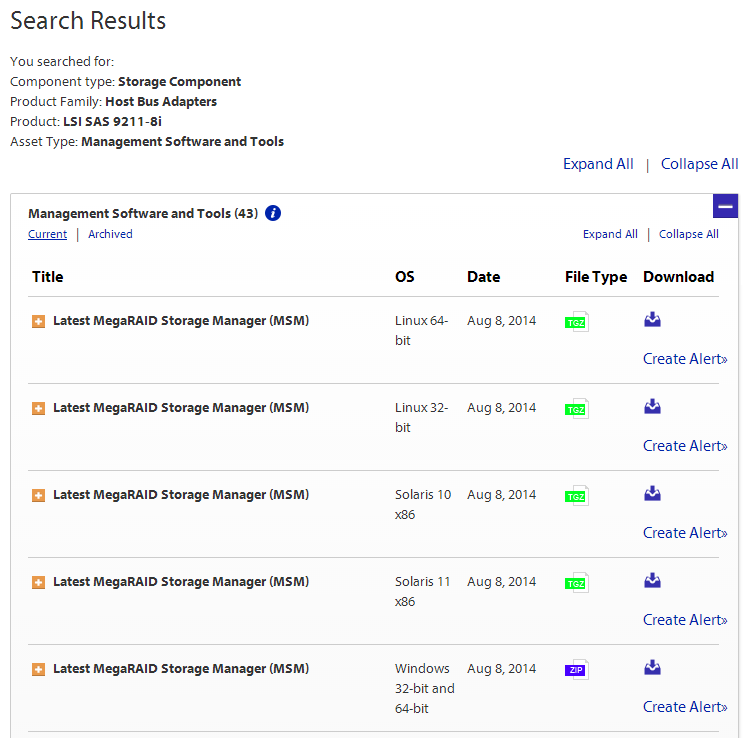Image resolution: width=749 pixels, height=738 pixels.
Task: Click TGZ file type icon for Solaris 11 x86
Action: point(577,583)
